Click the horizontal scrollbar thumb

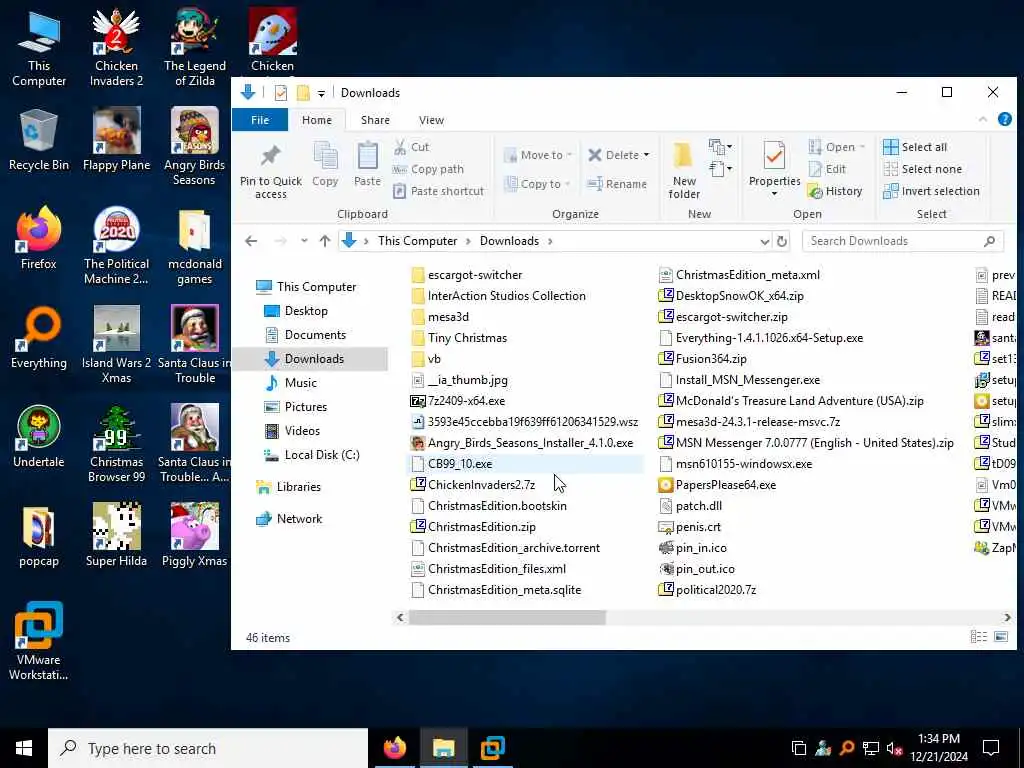click(507, 617)
